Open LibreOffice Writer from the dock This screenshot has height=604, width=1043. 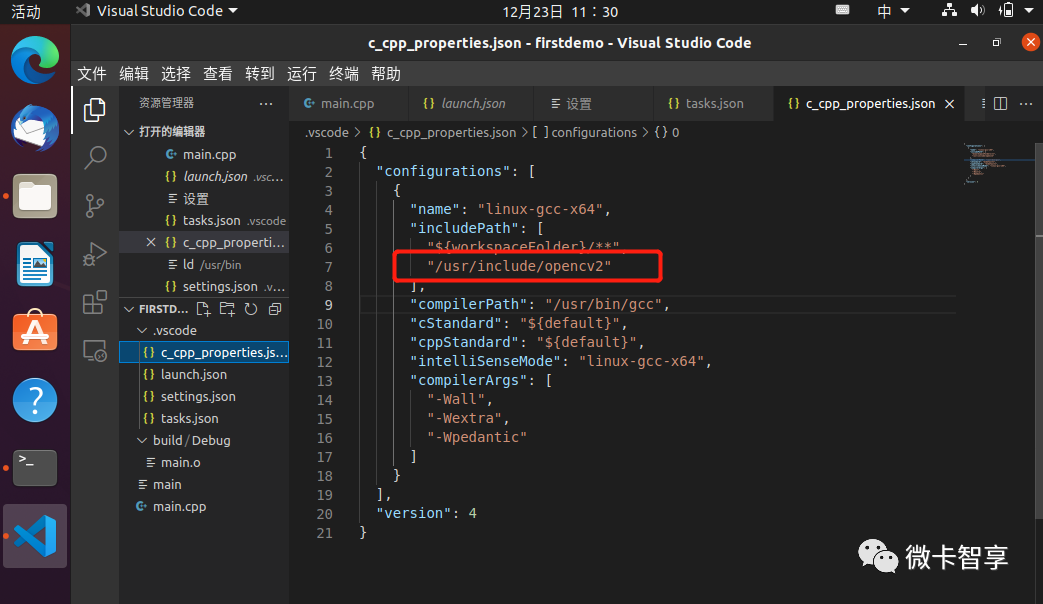coord(35,264)
